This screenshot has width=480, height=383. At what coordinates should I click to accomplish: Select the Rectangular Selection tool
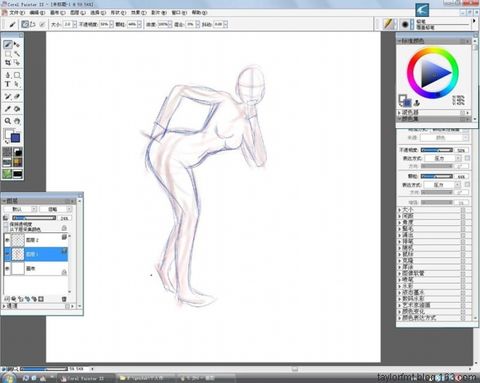coord(8,54)
